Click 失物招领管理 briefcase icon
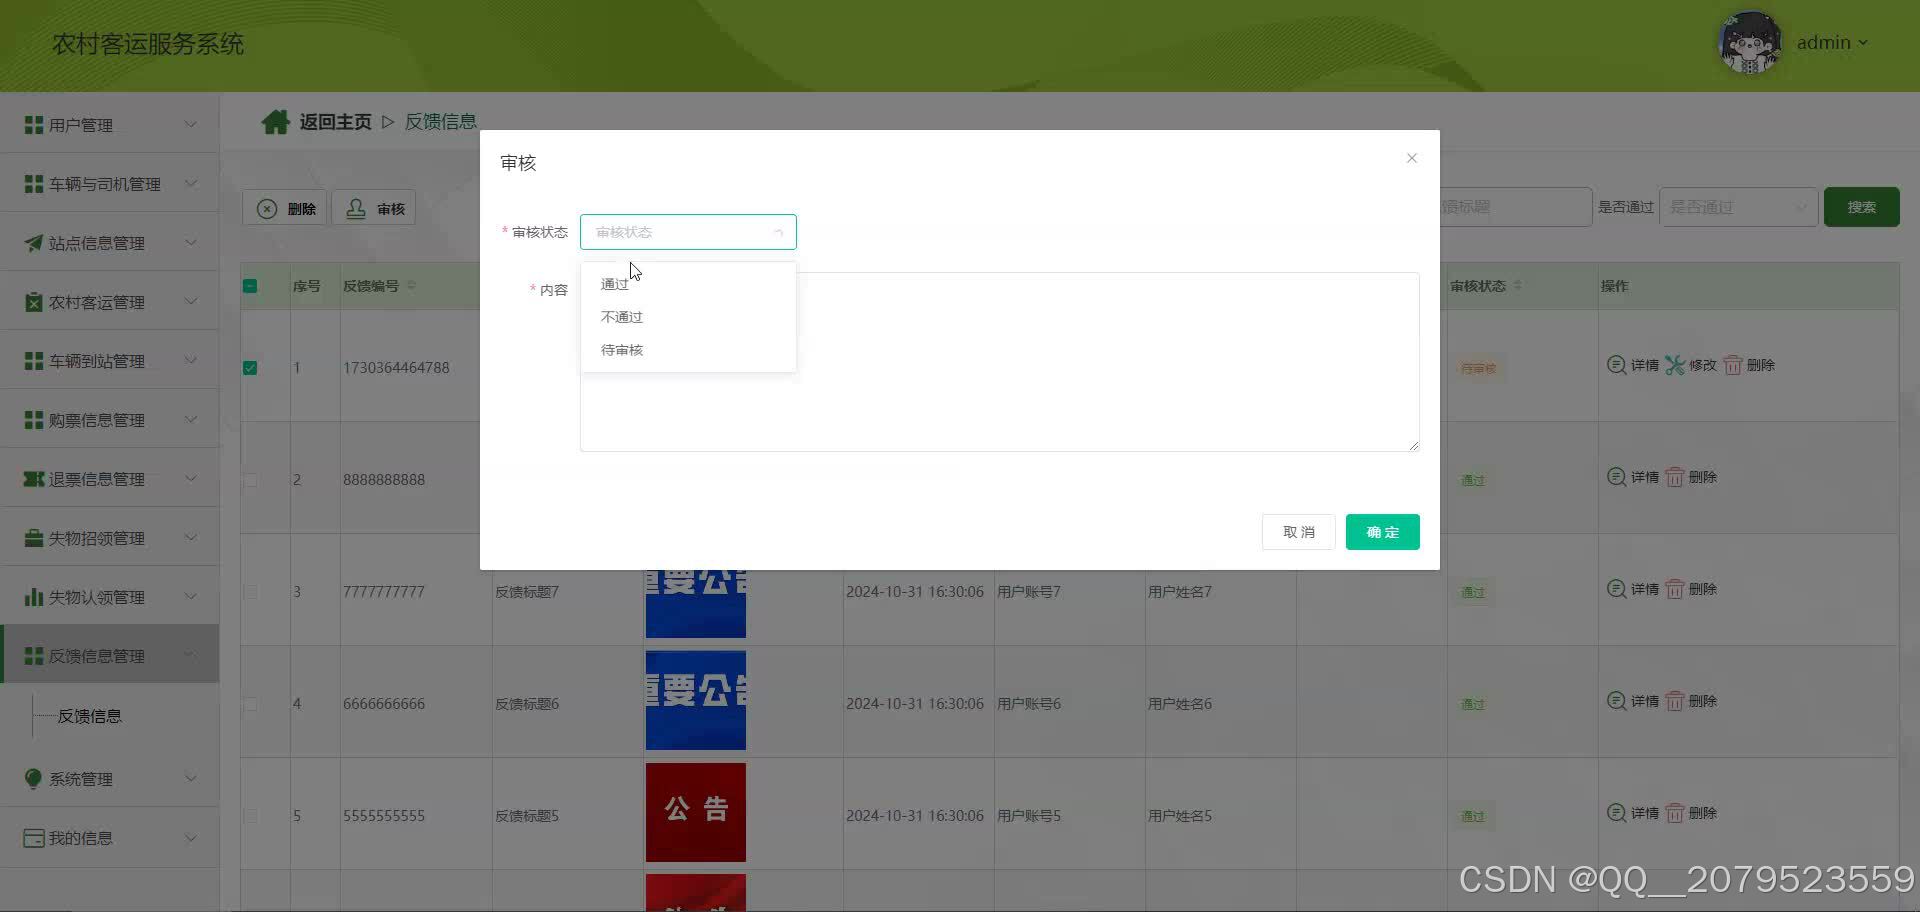 point(34,538)
